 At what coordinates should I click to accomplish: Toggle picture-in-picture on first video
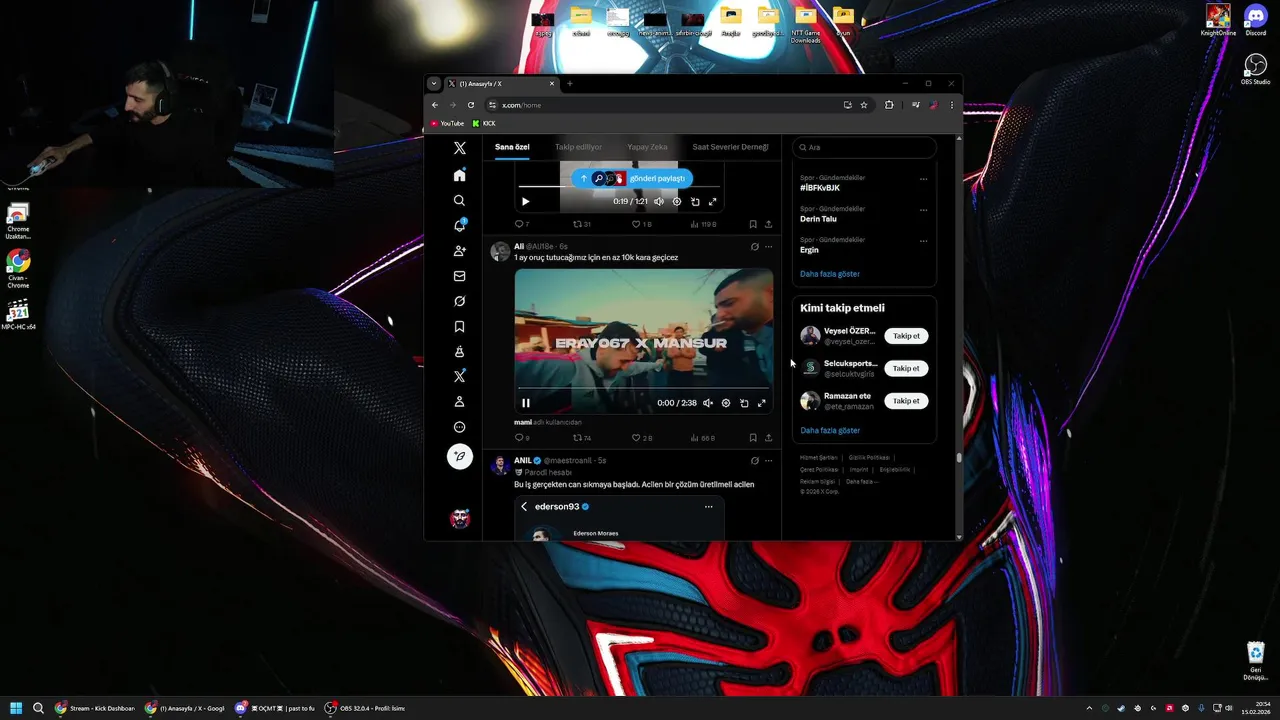695,201
